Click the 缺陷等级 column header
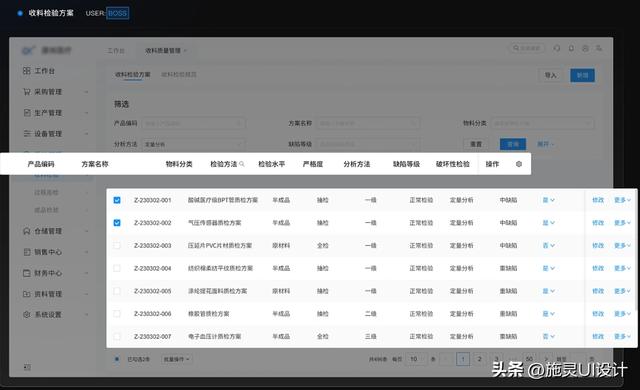Screen dimensions: 640x390 coord(406,164)
